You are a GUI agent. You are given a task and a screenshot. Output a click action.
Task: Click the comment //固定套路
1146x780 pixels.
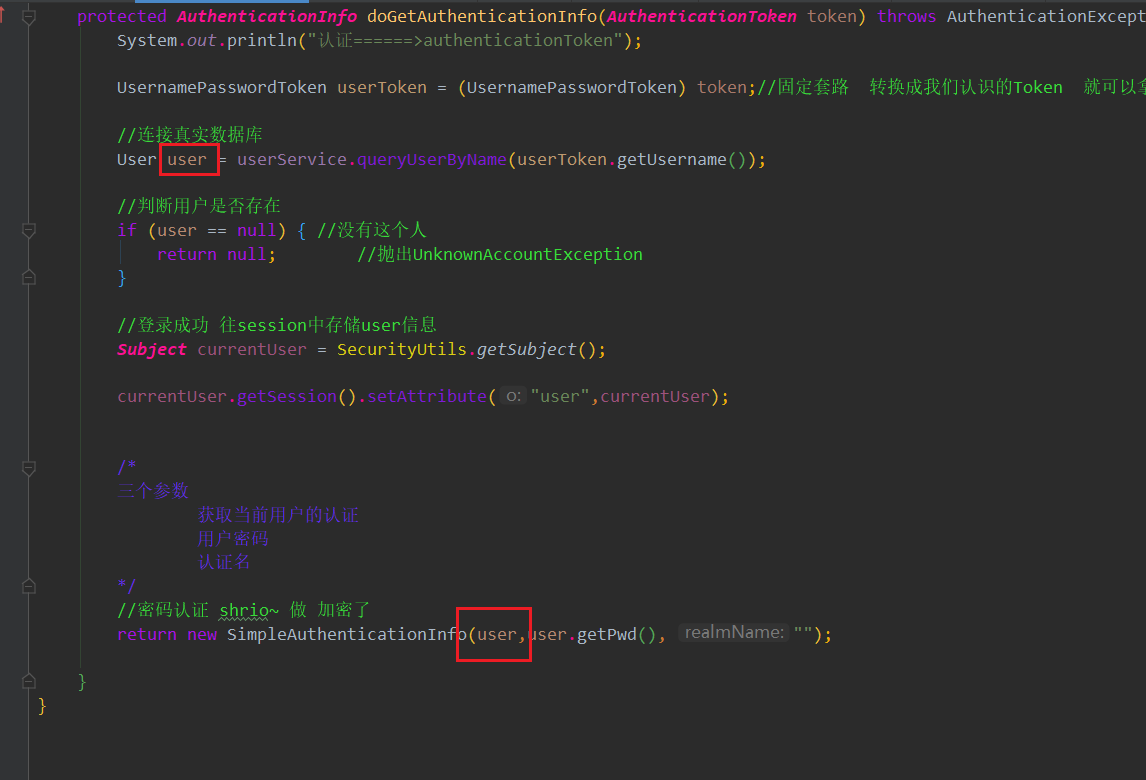803,87
